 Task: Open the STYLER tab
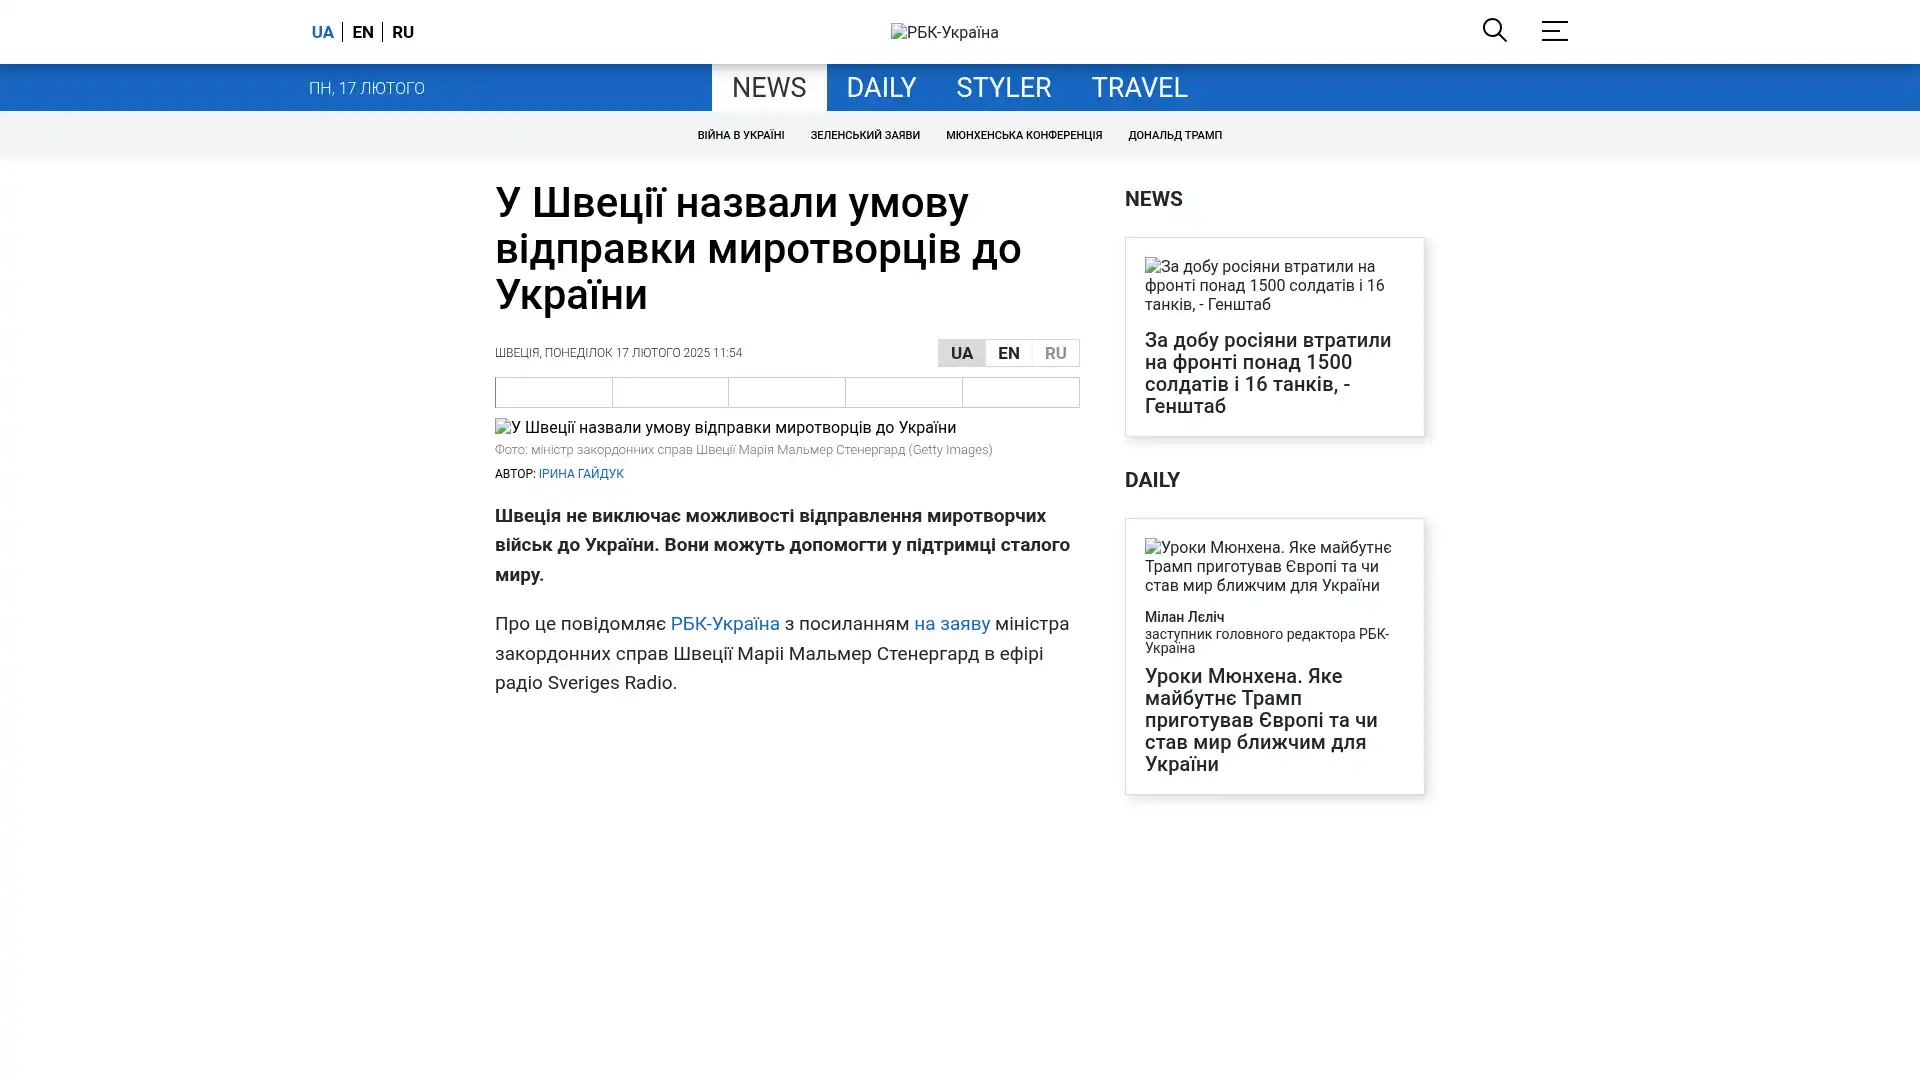(1003, 88)
